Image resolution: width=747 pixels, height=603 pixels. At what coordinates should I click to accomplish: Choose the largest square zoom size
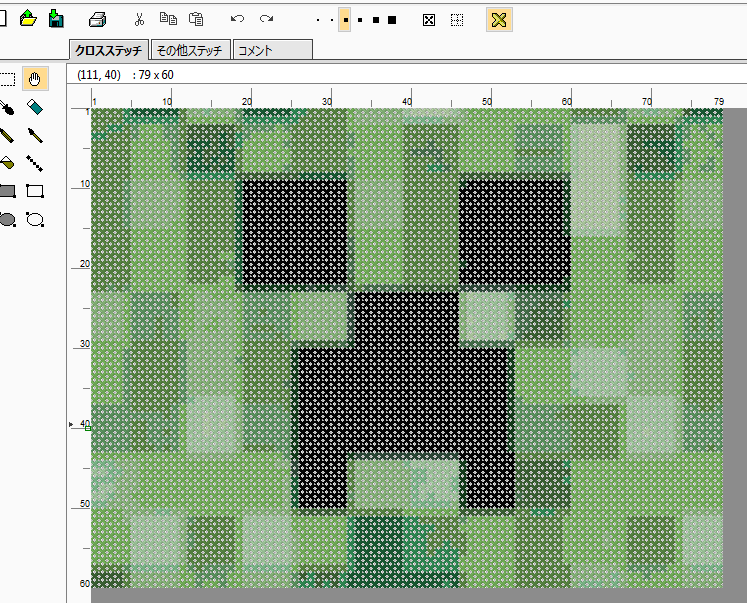[392, 20]
